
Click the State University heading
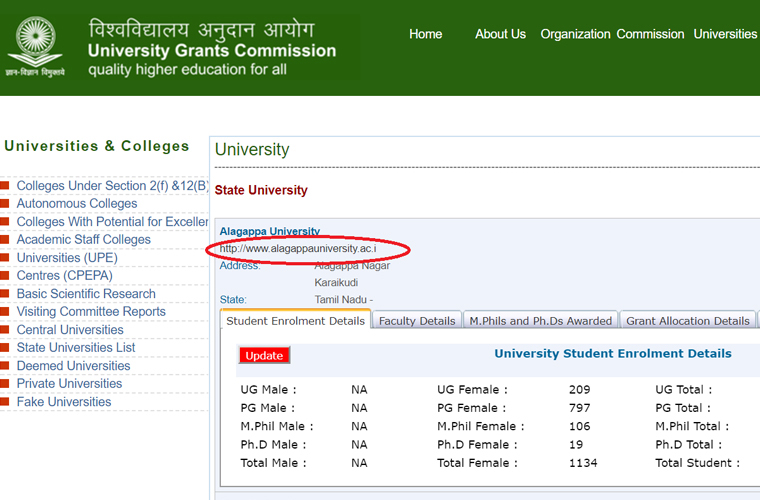pyautogui.click(x=261, y=190)
